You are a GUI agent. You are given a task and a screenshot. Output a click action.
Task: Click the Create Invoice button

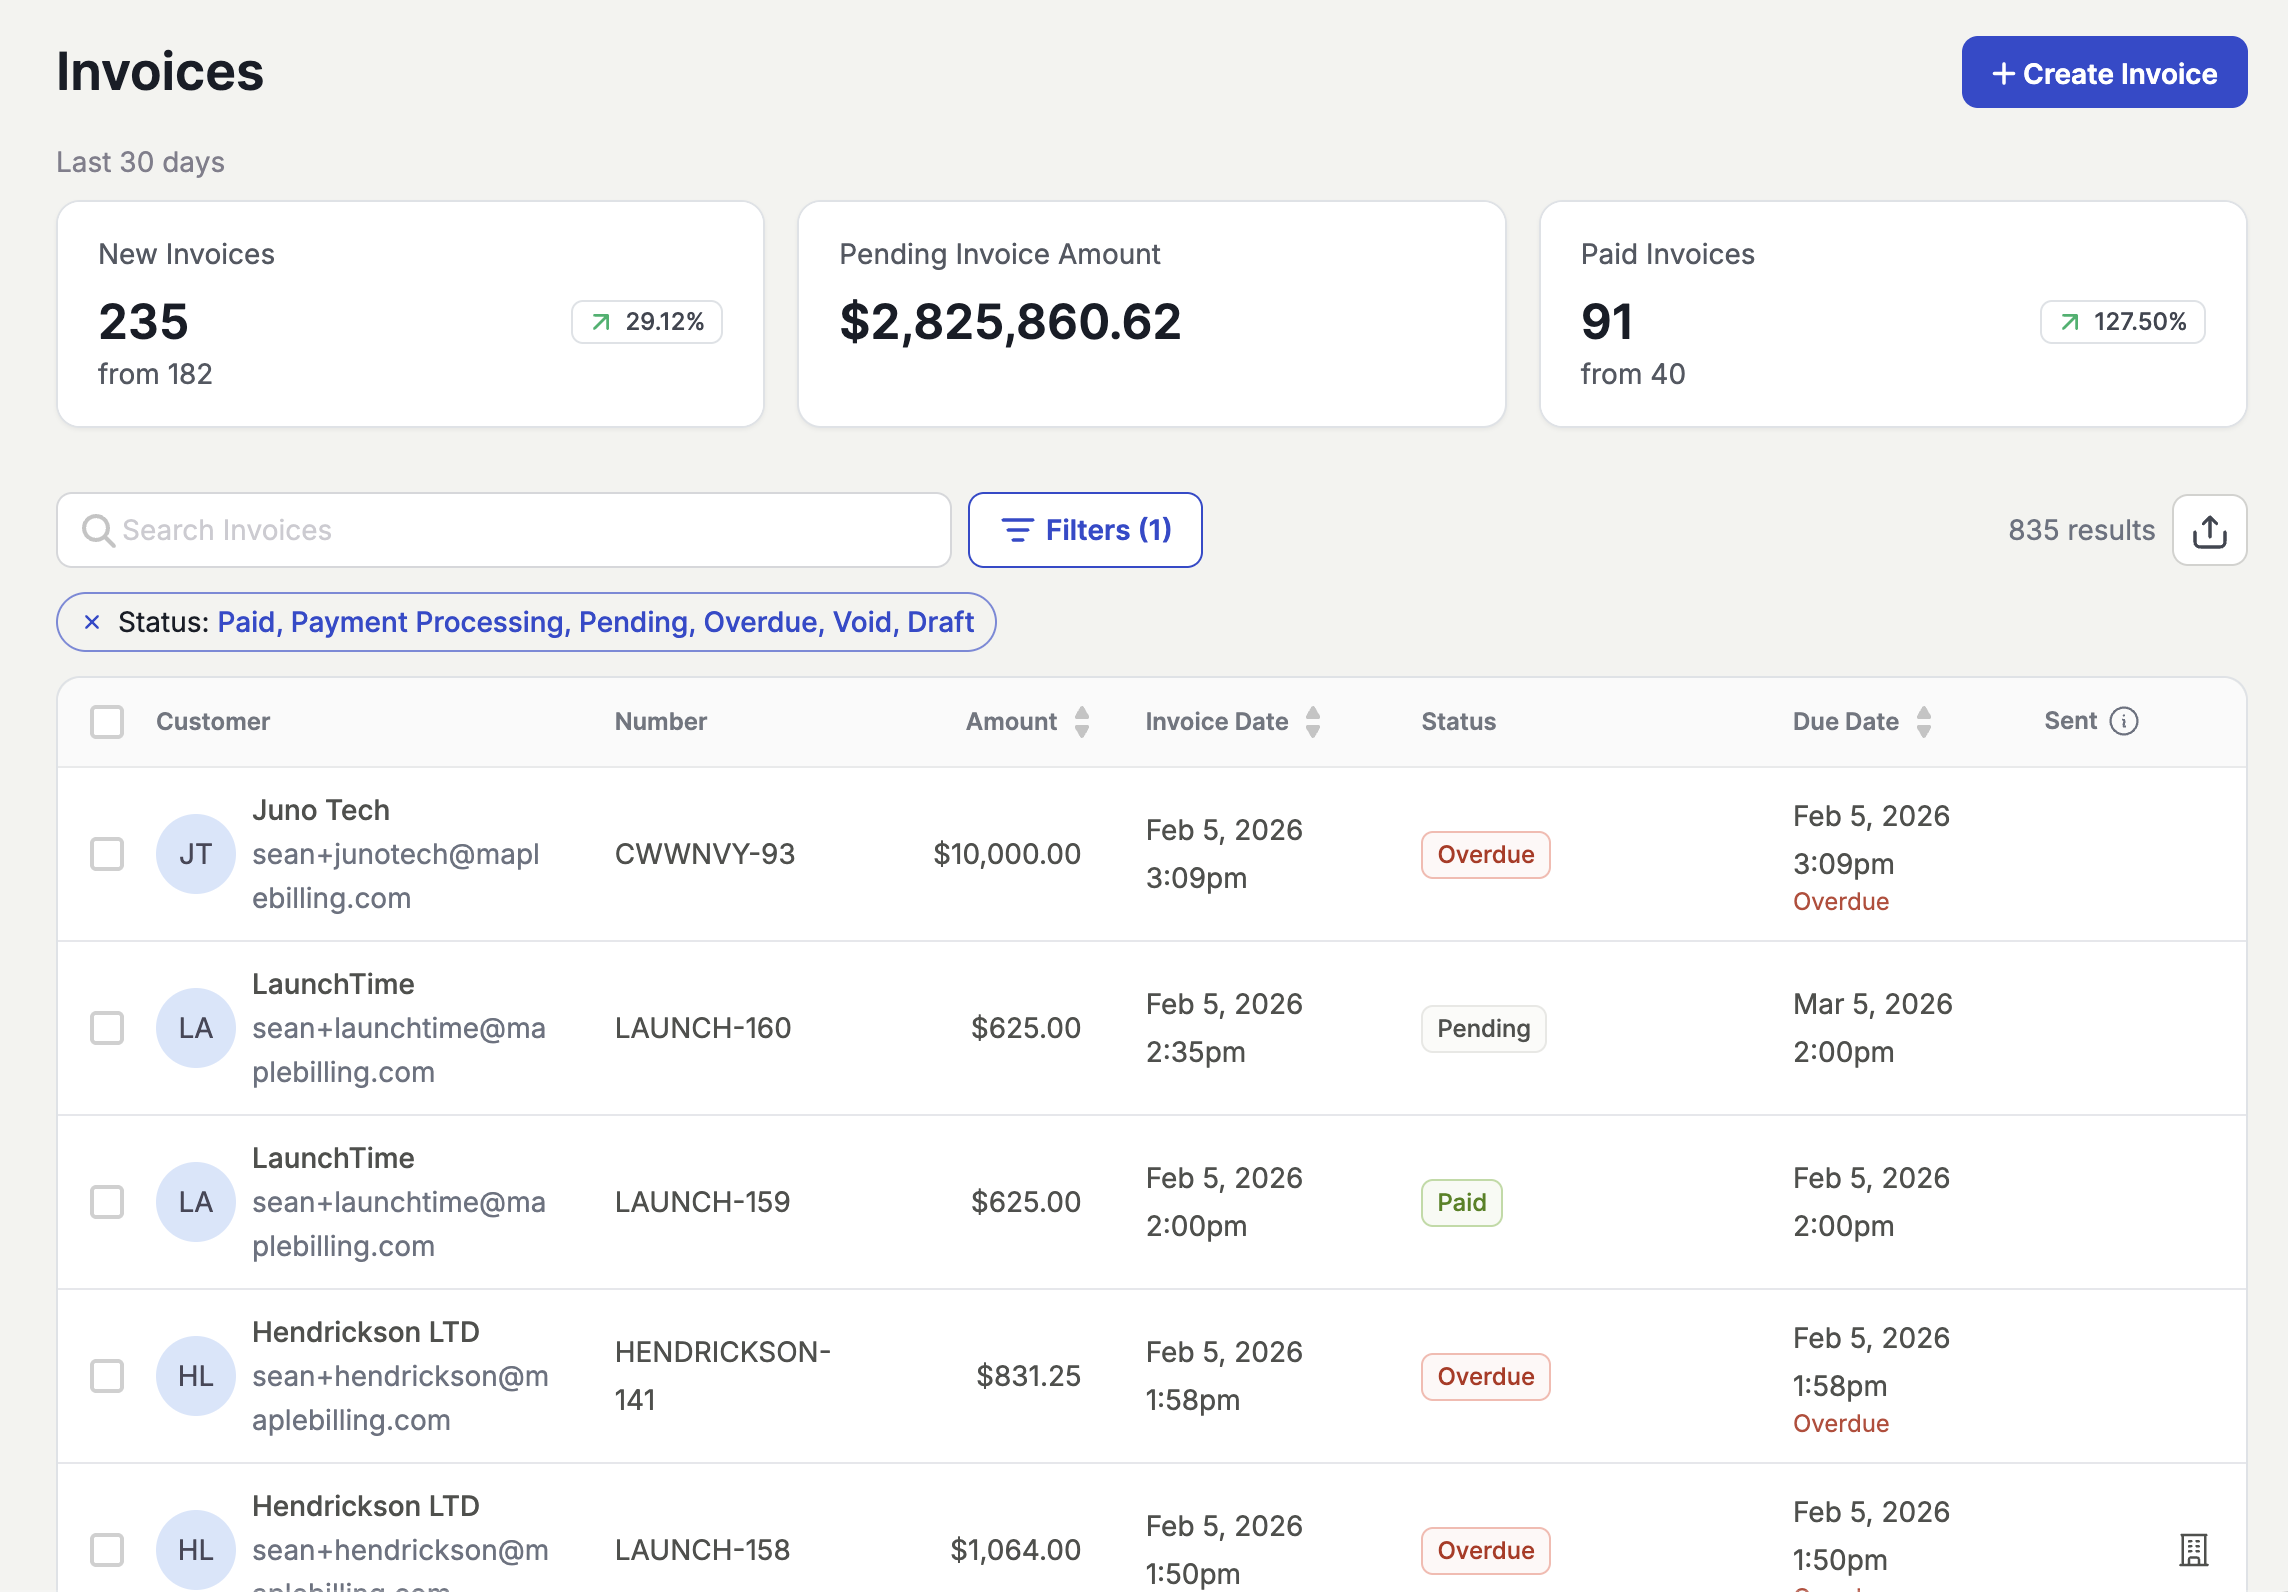point(2104,73)
